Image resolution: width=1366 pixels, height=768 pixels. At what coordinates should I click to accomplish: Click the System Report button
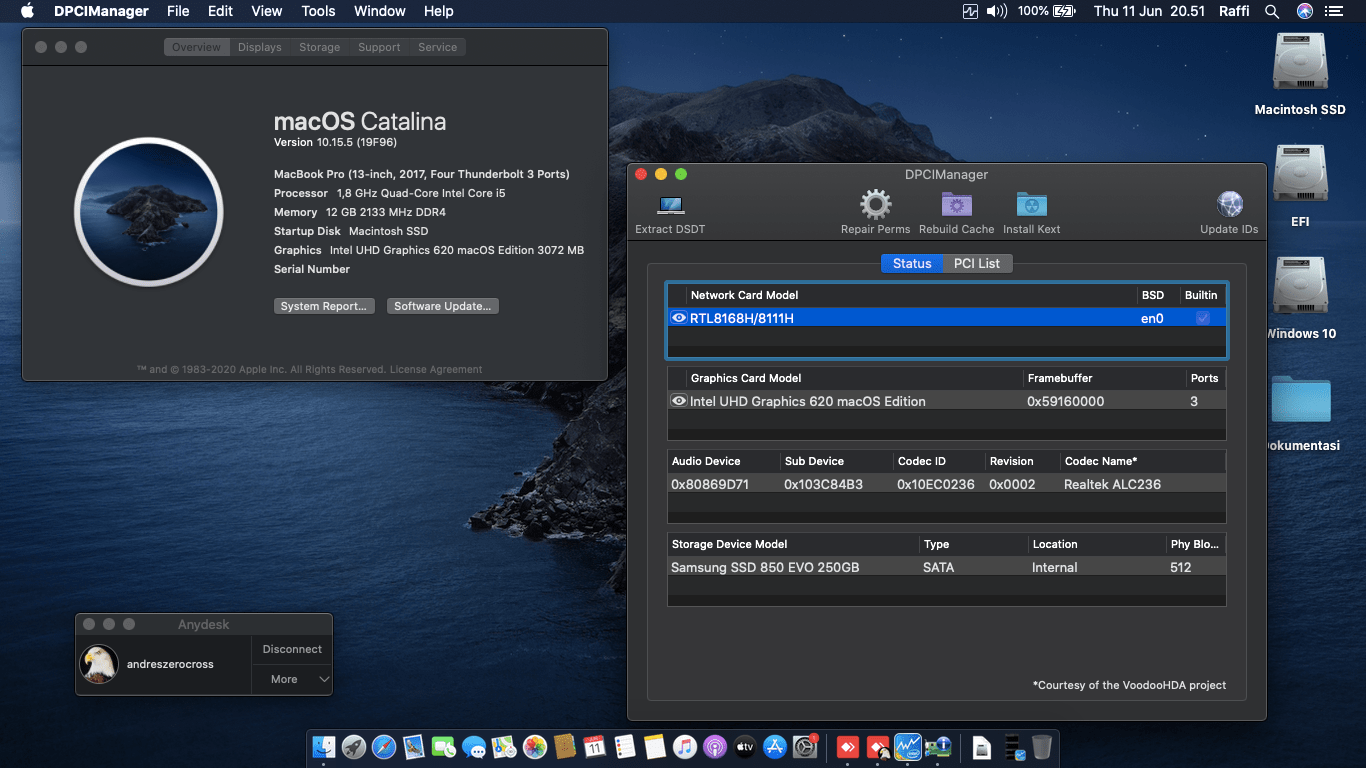(324, 306)
